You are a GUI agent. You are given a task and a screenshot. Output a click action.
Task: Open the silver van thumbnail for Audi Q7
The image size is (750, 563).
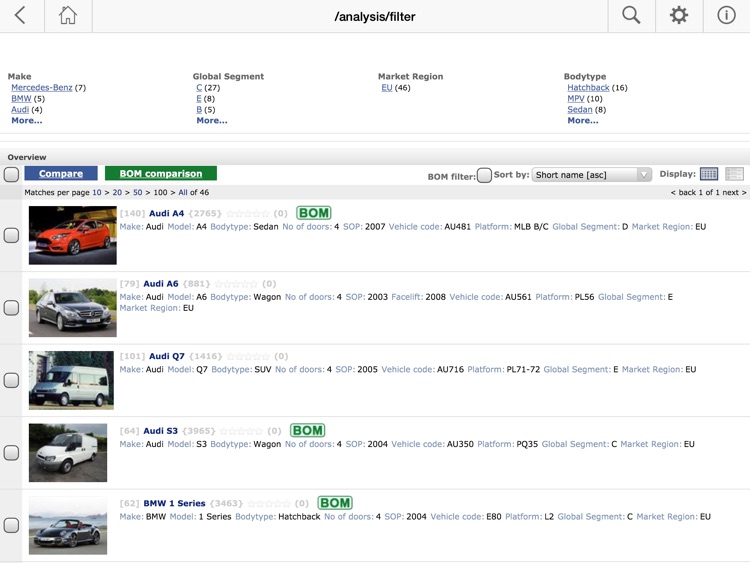click(x=71, y=380)
